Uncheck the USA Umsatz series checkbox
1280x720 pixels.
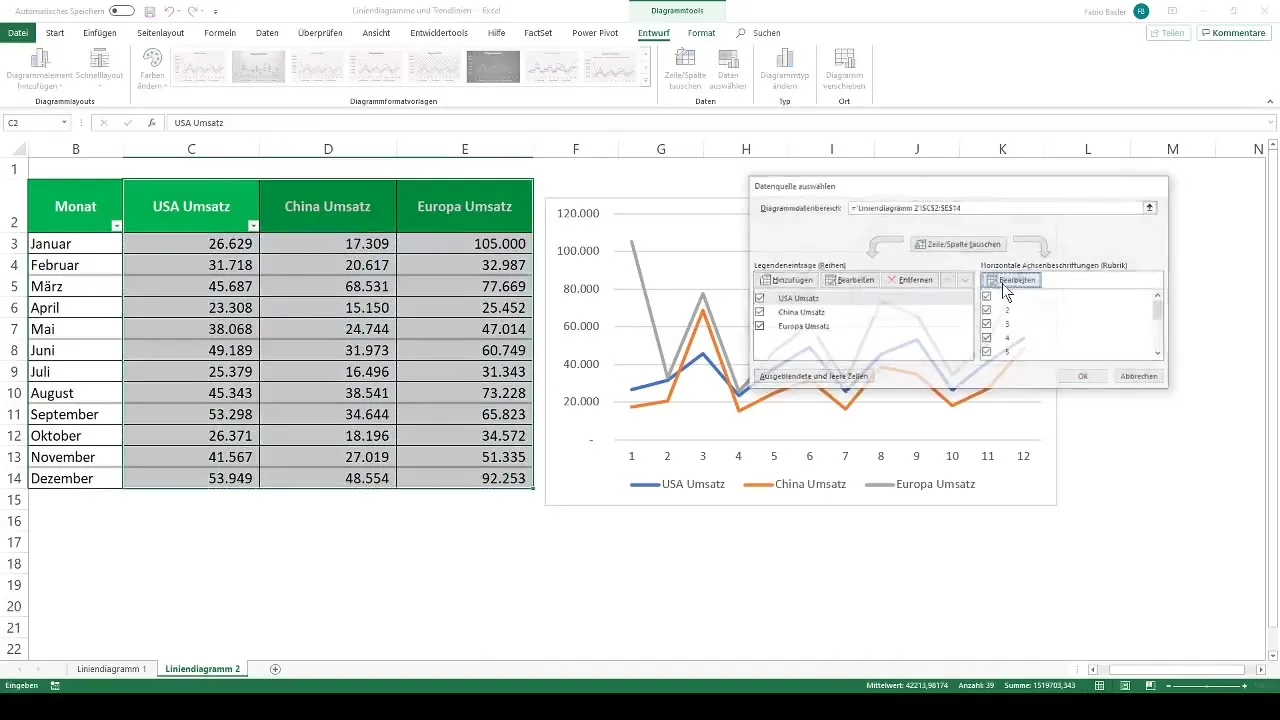761,298
